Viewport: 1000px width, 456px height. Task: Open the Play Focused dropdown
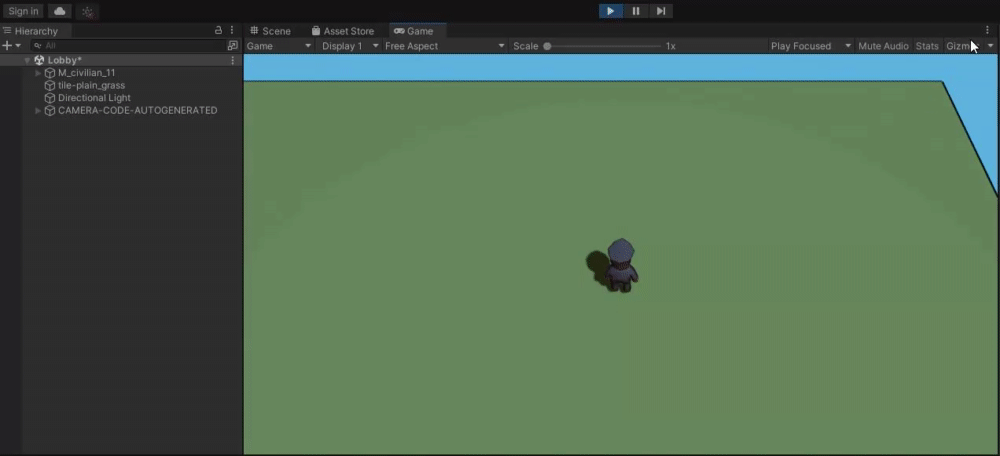(811, 46)
